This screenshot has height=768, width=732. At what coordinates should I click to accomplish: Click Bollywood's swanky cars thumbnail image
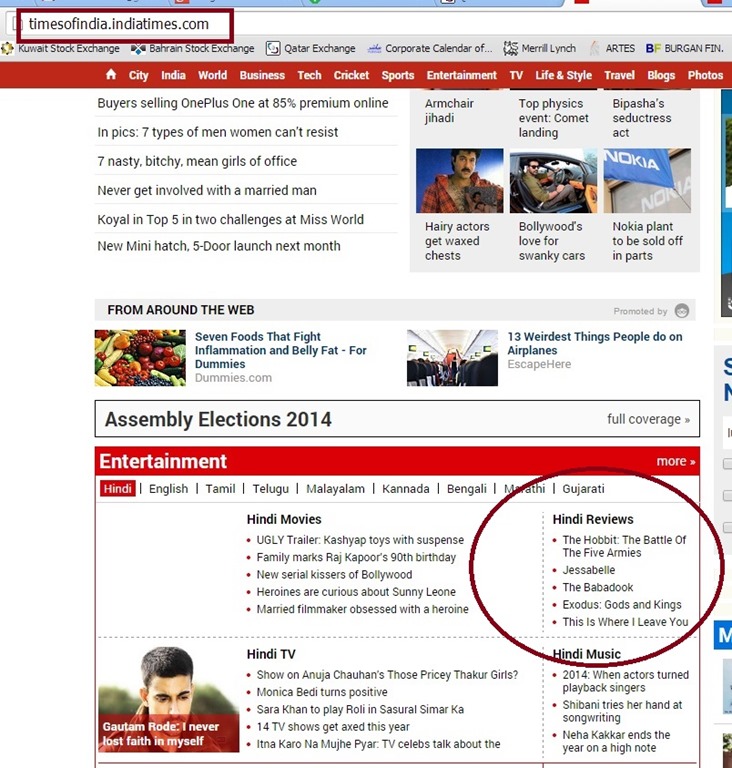tap(553, 181)
